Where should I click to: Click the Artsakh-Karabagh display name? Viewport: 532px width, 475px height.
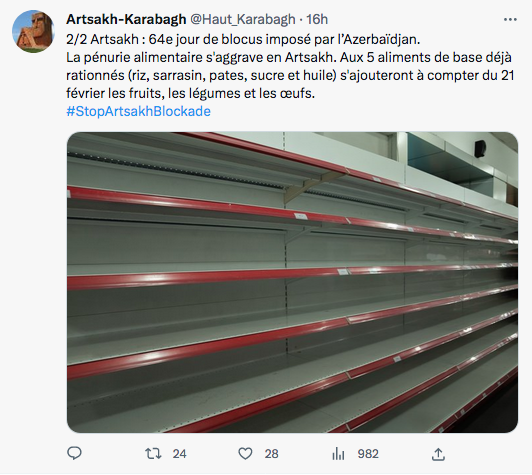click(x=126, y=19)
